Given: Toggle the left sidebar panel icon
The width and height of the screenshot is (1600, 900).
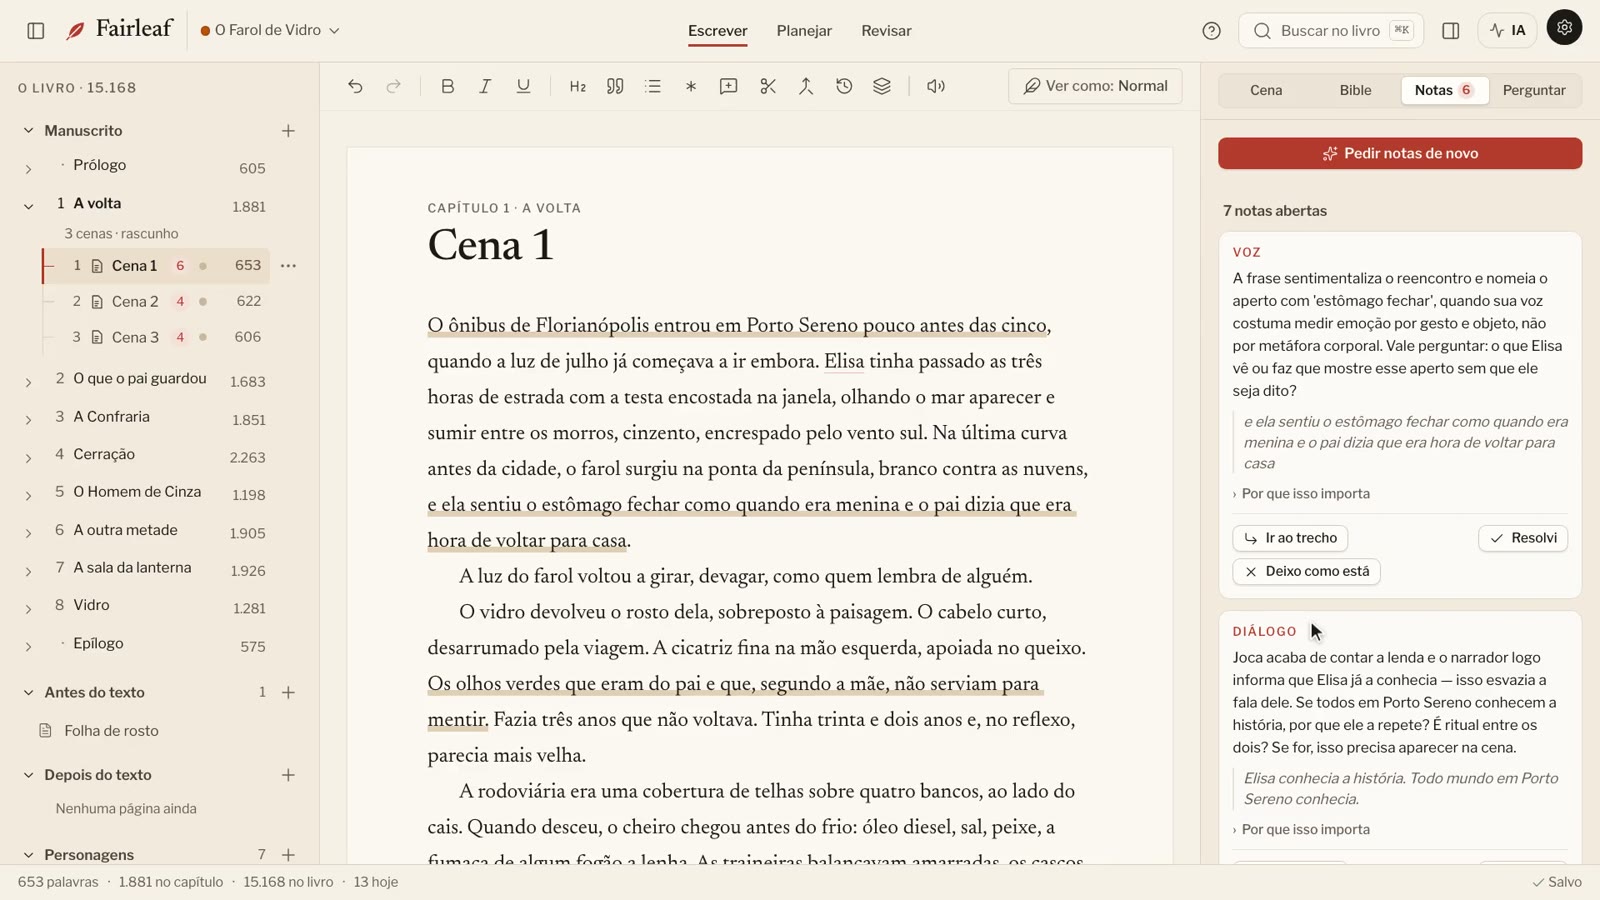Looking at the screenshot, I should (x=36, y=31).
